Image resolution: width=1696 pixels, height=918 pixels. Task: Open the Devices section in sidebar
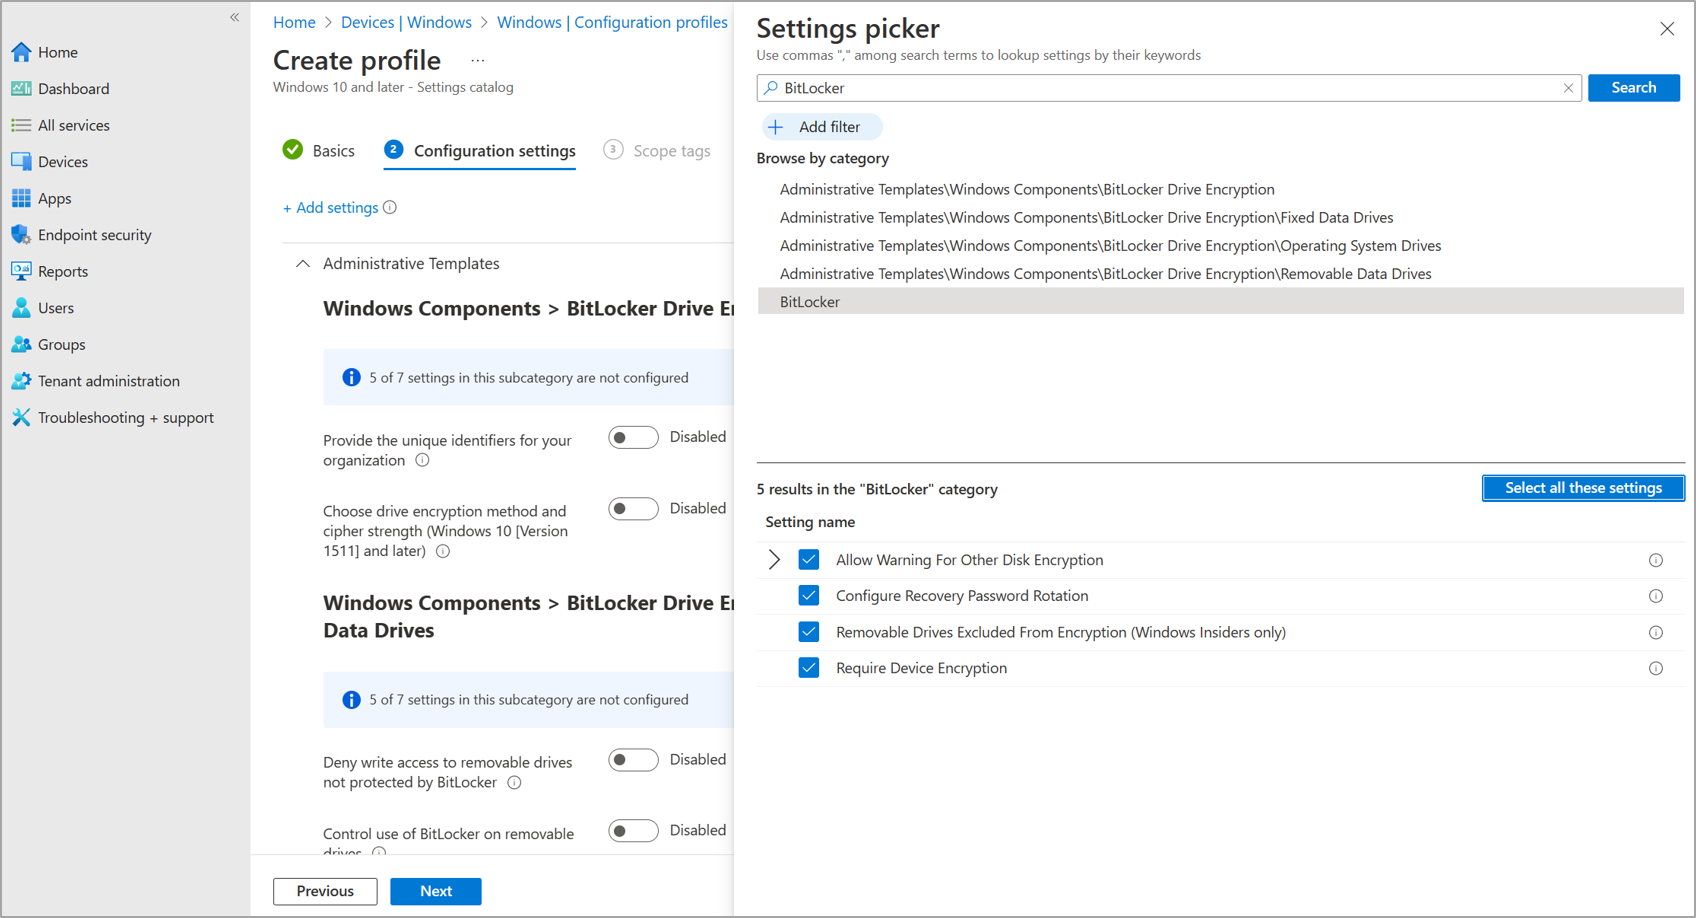63,161
